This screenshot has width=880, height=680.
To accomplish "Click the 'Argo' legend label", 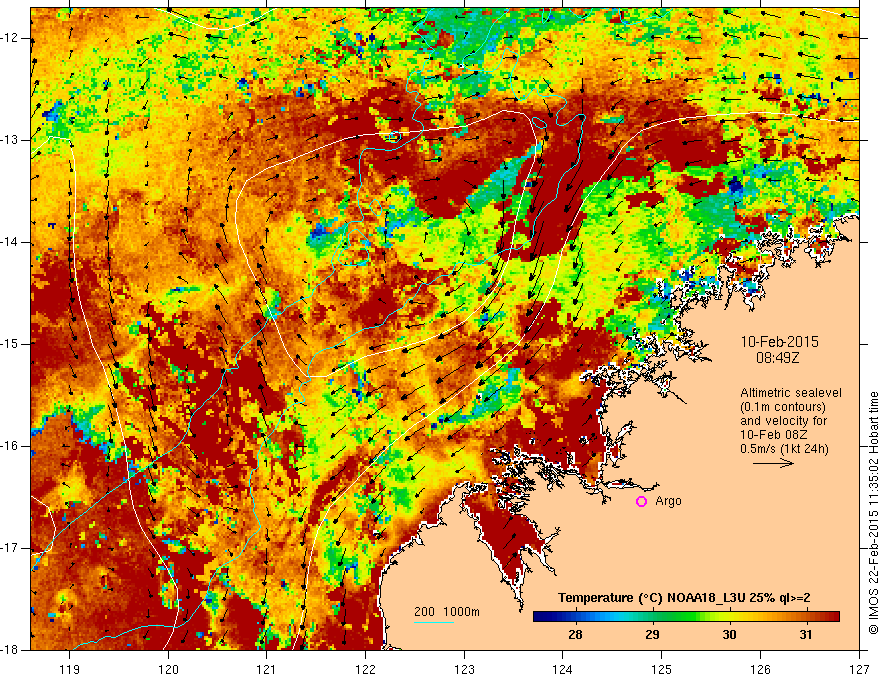I will tap(668, 501).
